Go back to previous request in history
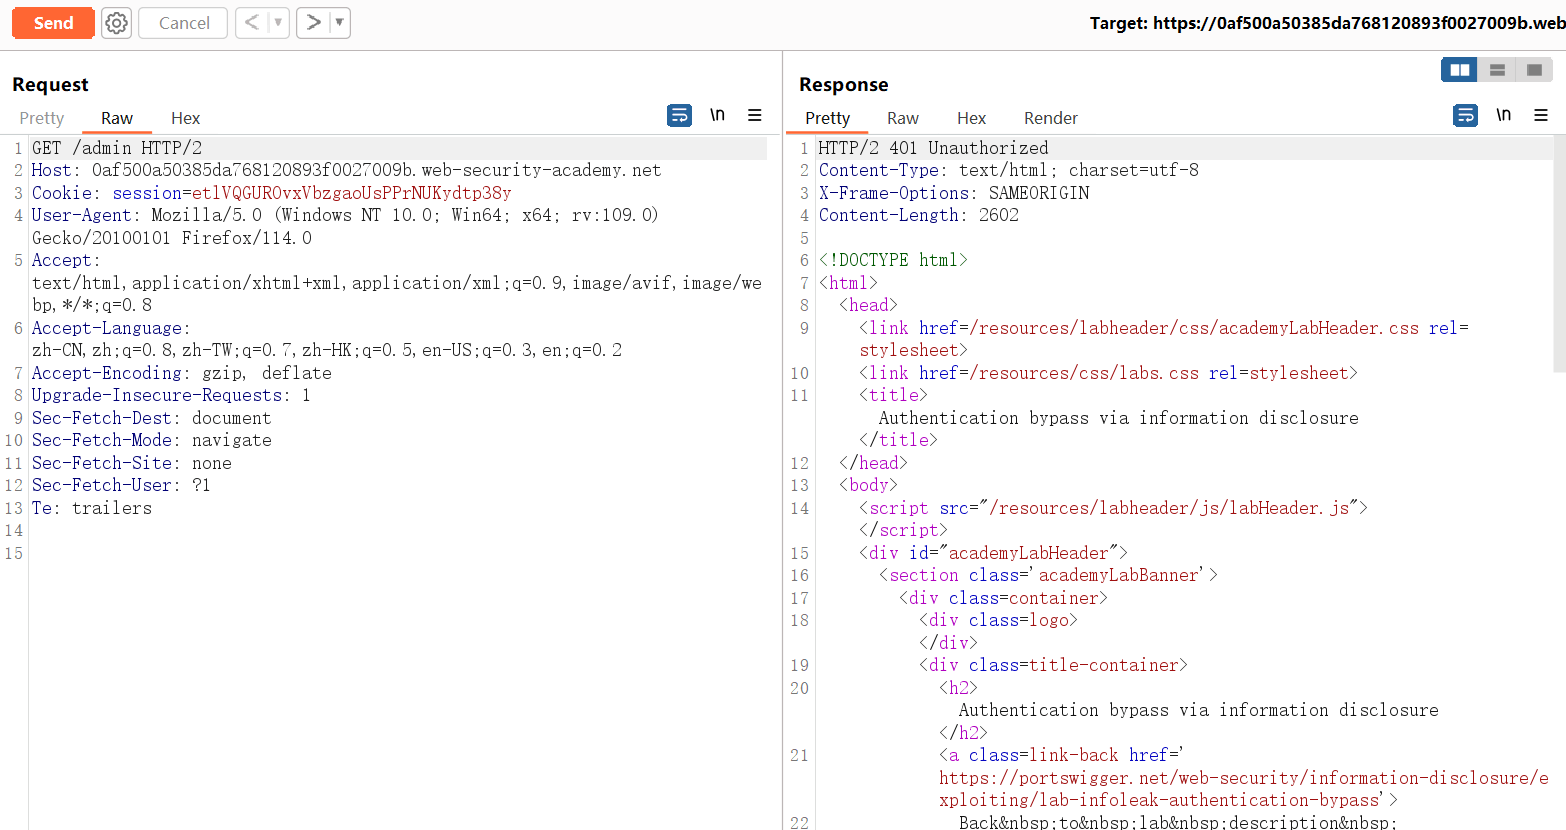The image size is (1566, 830). 252,23
